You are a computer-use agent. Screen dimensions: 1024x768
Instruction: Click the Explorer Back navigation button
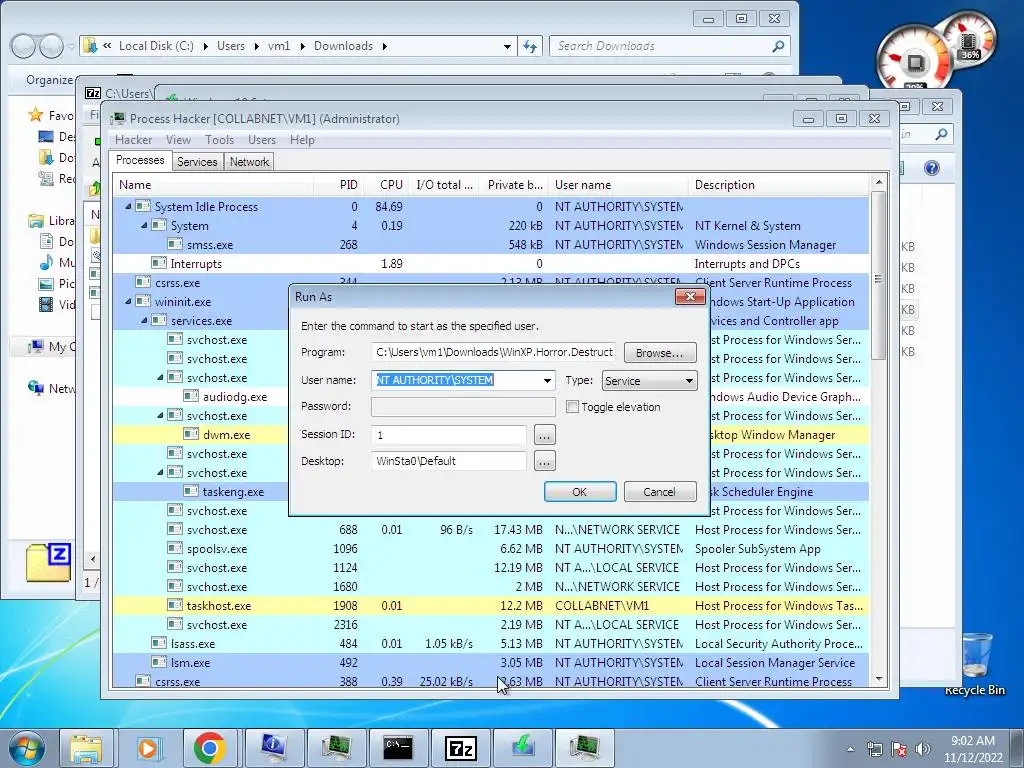pyautogui.click(x=24, y=46)
